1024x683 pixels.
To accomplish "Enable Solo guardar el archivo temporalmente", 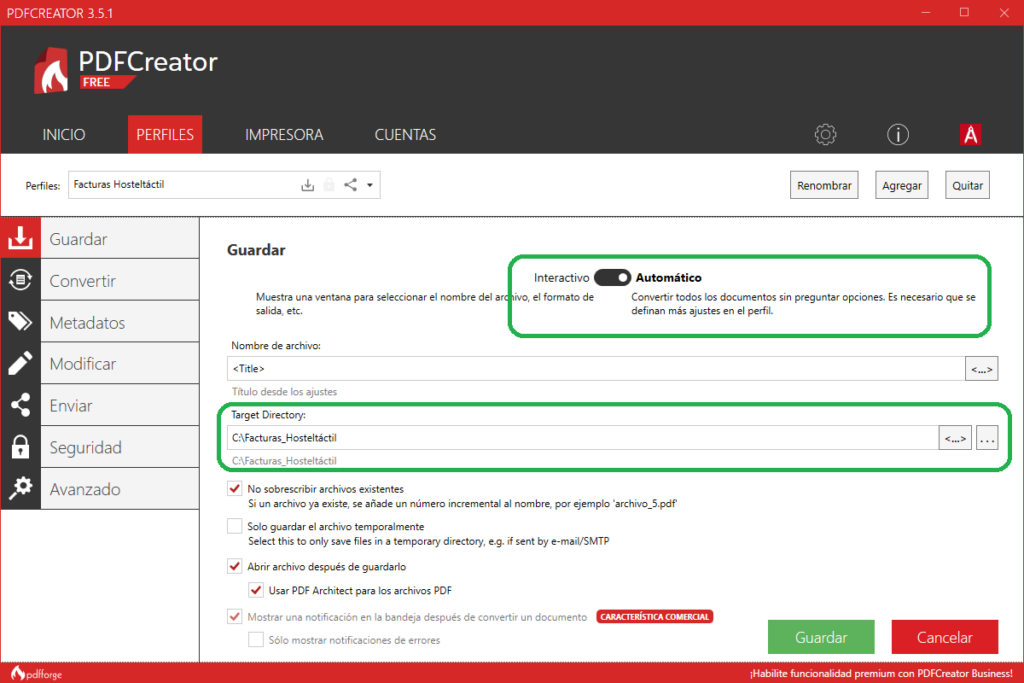I will pos(235,526).
